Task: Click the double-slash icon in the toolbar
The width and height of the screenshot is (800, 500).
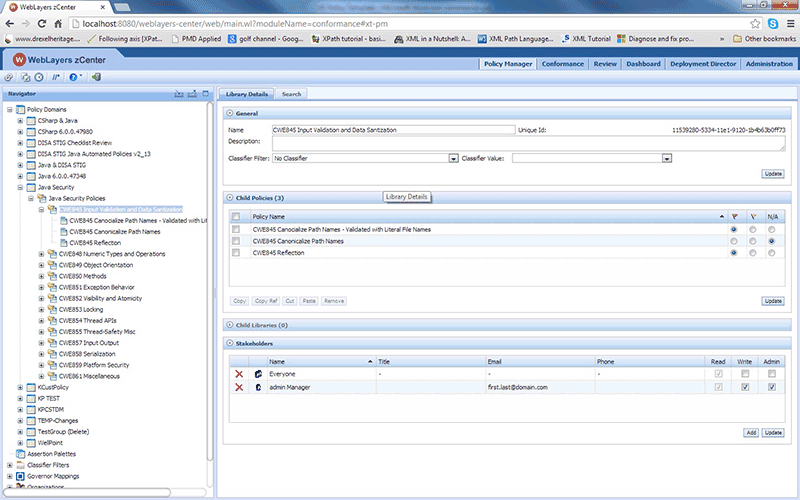Action: [x=56, y=77]
